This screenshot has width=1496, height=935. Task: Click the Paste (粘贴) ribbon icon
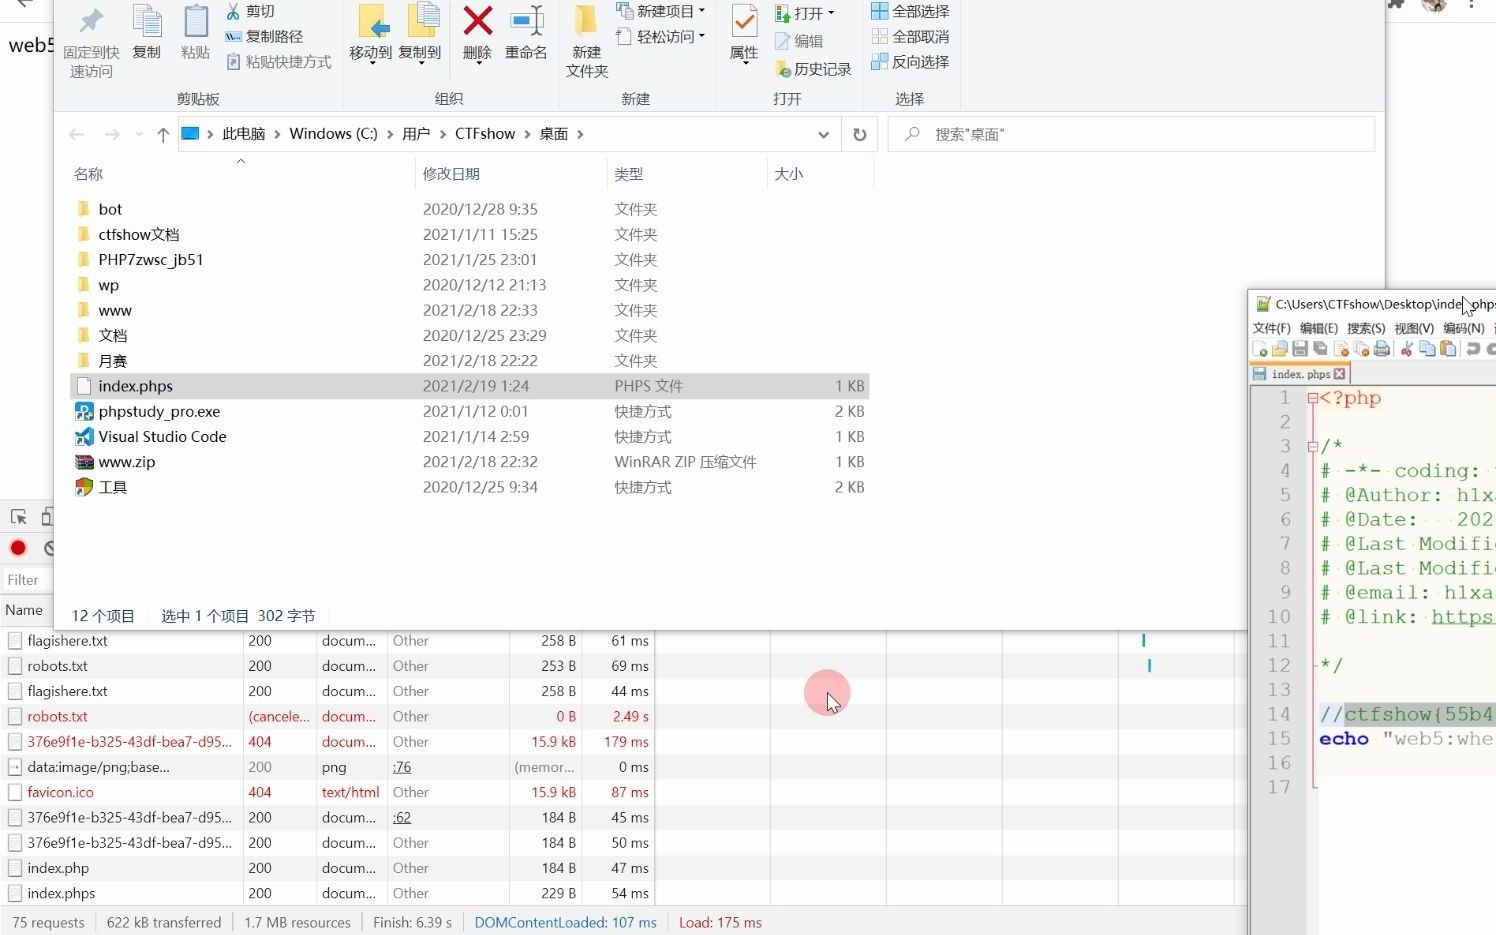(x=195, y=21)
